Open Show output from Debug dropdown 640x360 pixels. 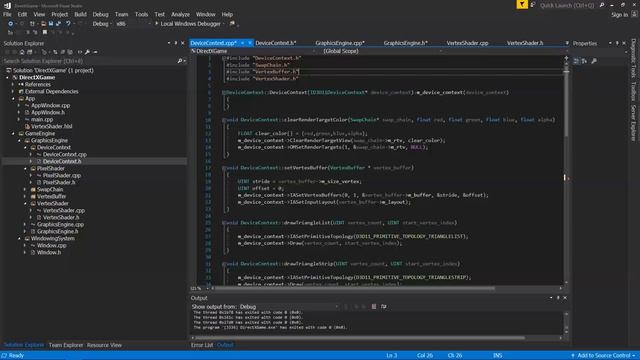[289, 307]
